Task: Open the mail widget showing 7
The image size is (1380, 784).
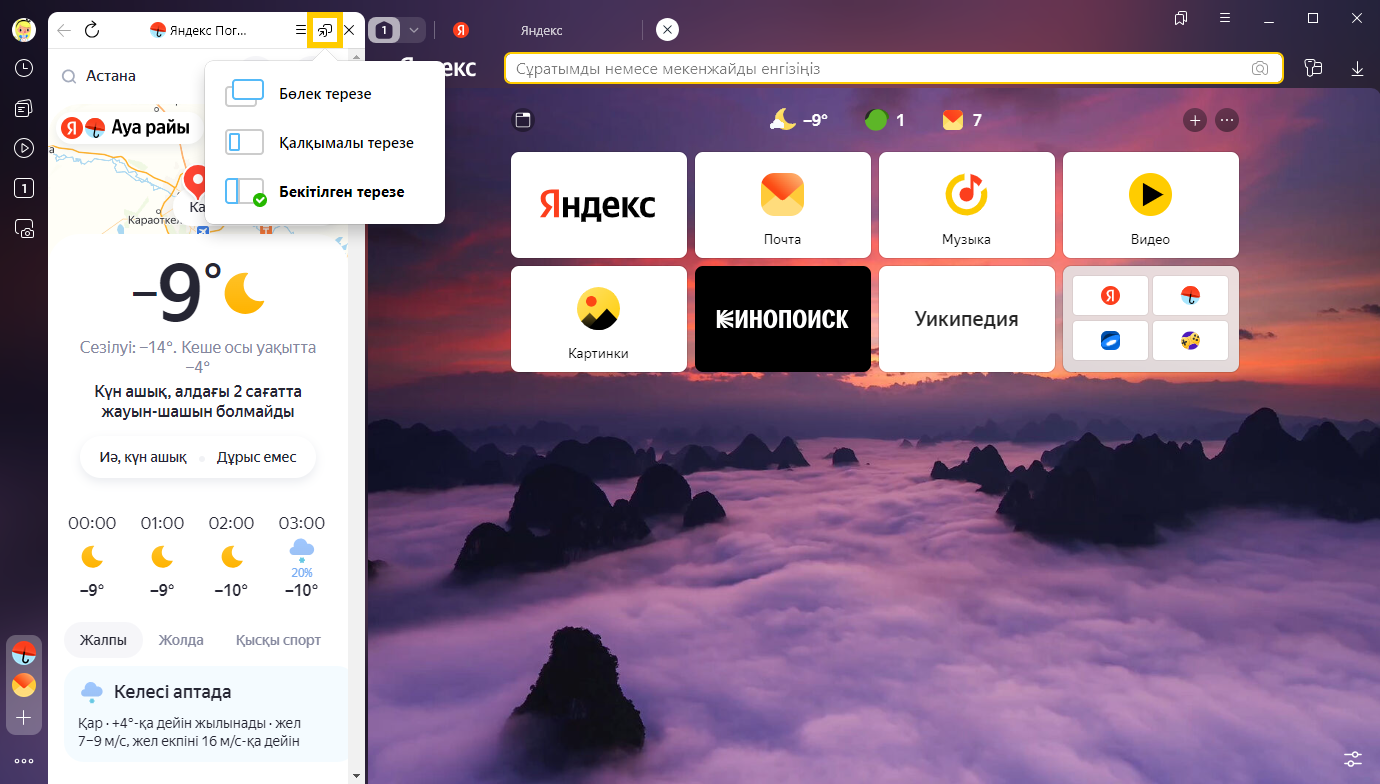Action: tap(962, 120)
